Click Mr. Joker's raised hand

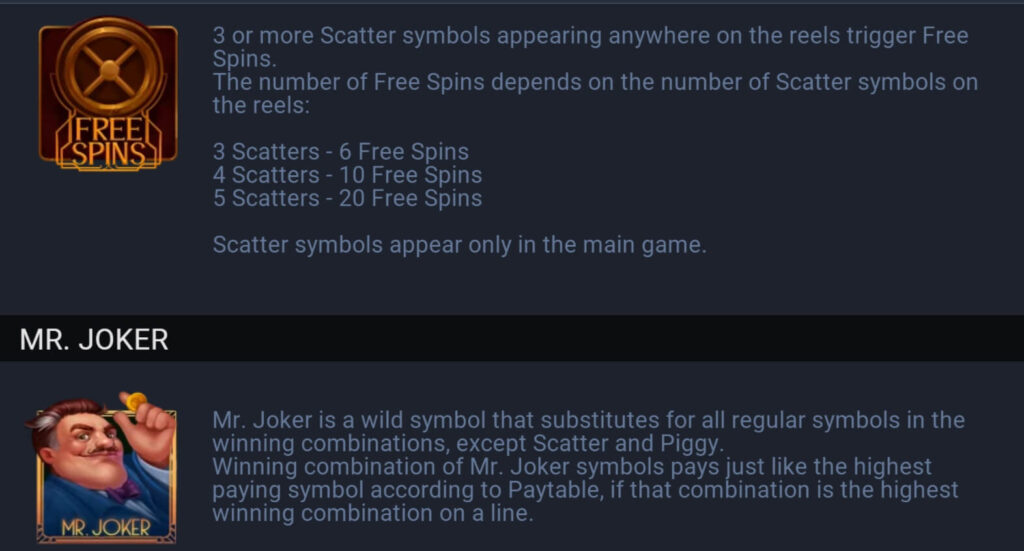147,431
